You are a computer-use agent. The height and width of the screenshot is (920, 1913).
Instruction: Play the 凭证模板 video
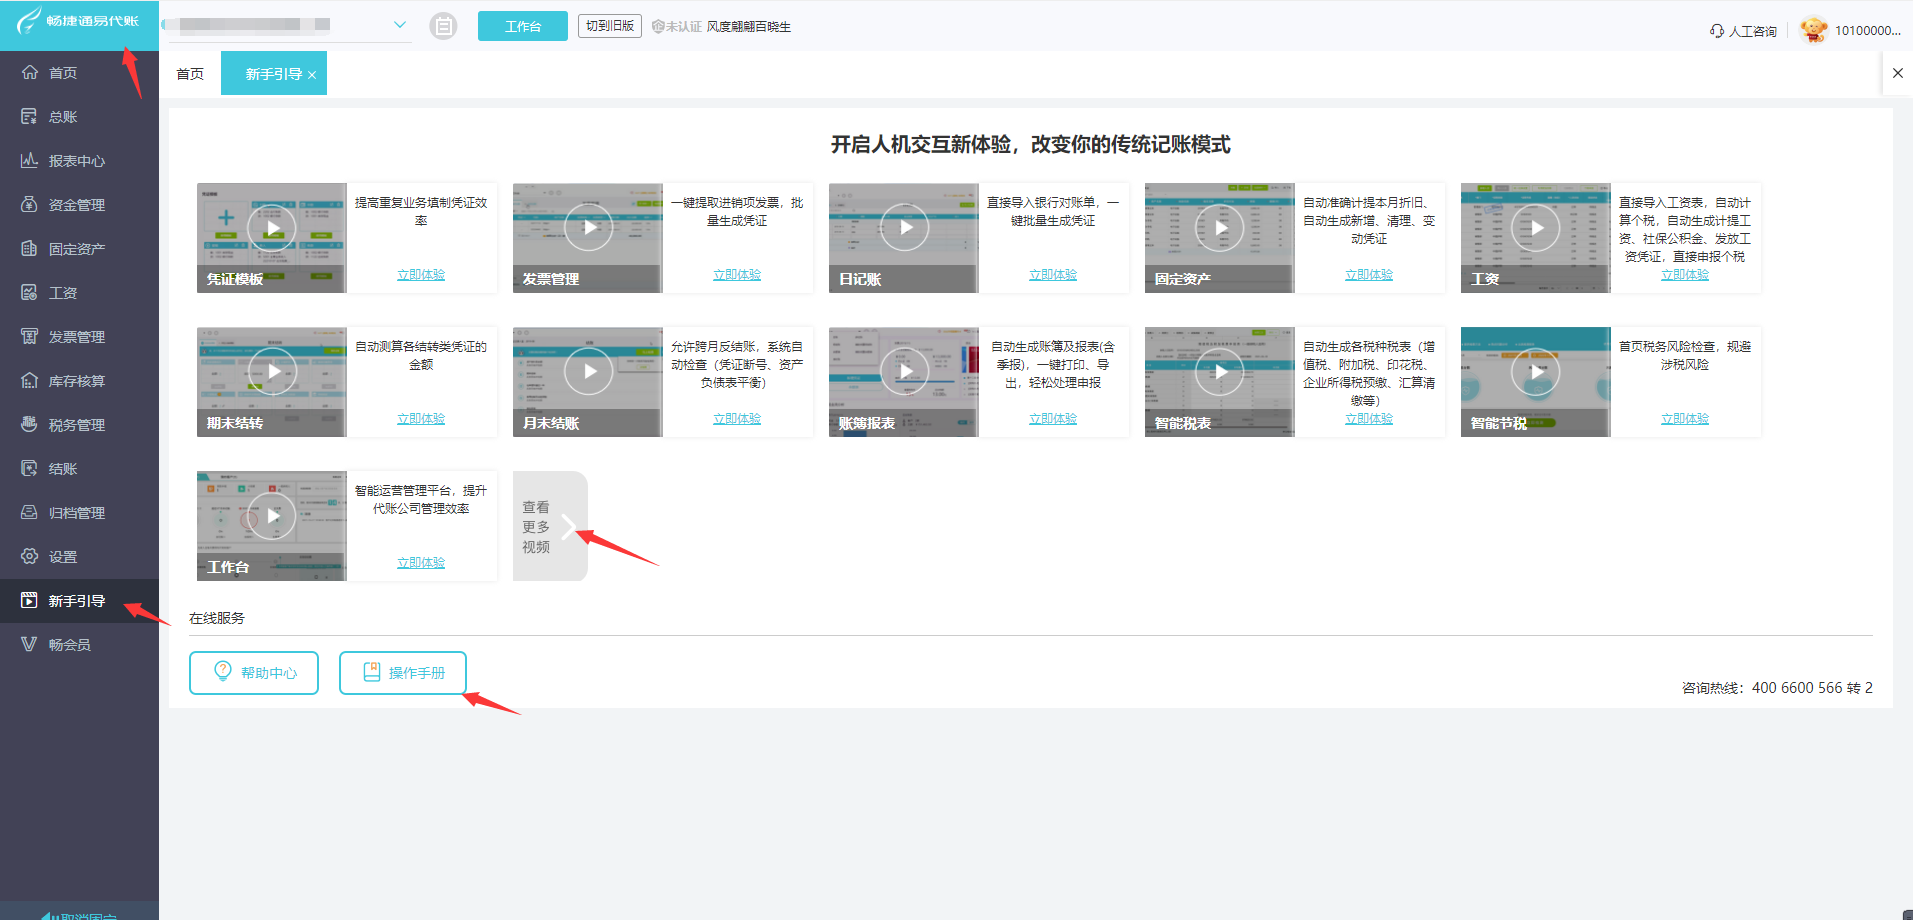point(272,228)
